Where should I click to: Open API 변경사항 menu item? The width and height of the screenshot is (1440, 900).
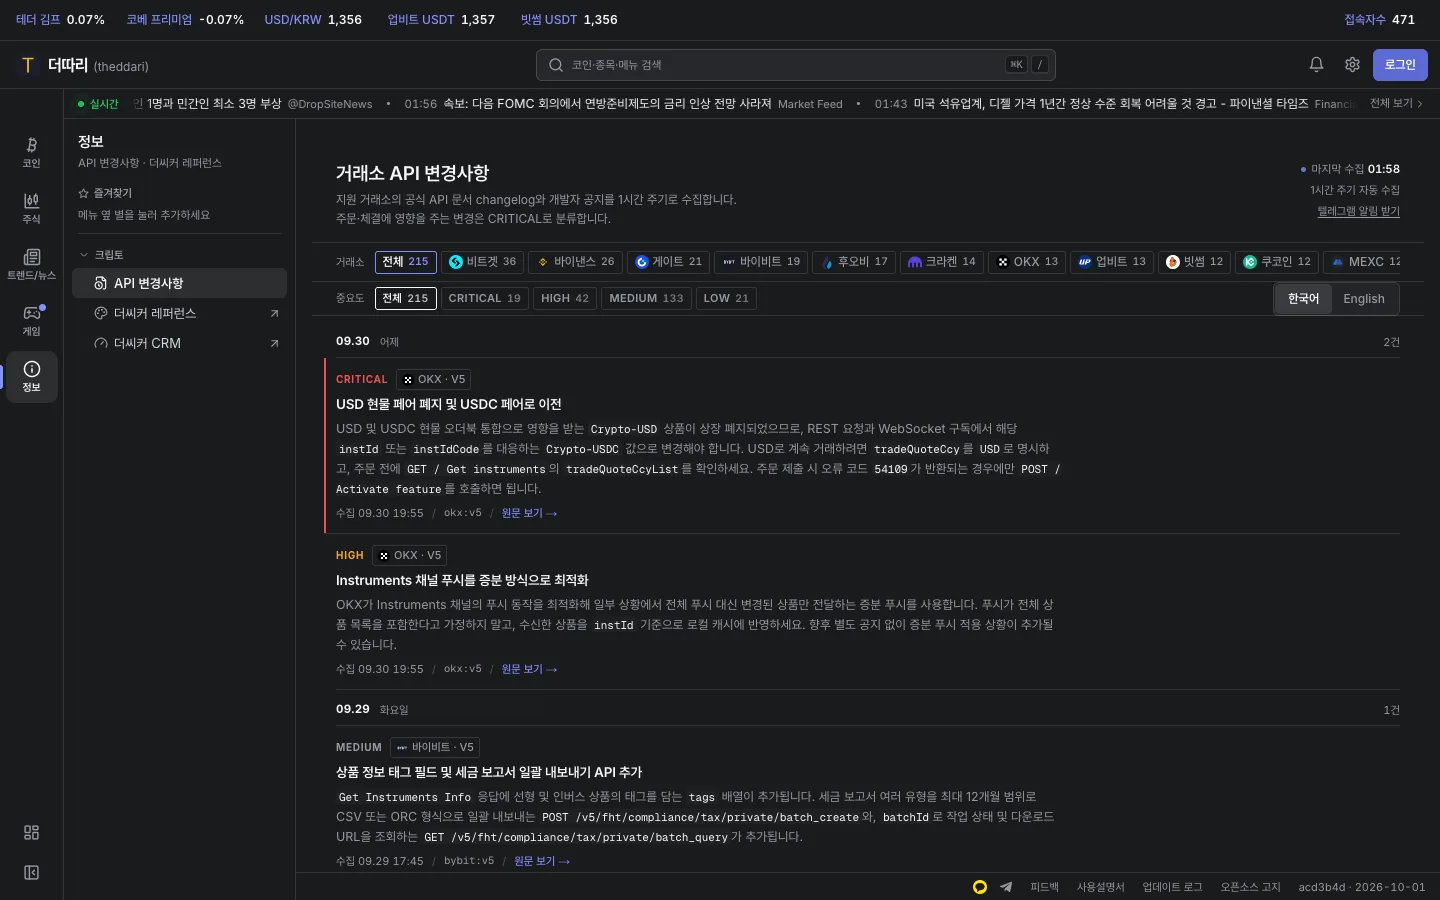179,283
